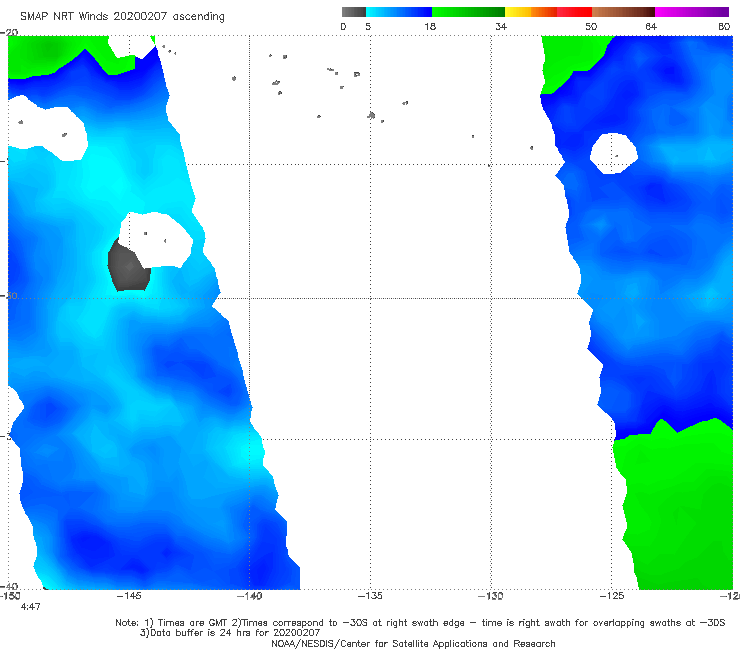Click the color bar label '5'
Image resolution: width=740 pixels, height=650 pixels.
368,26
